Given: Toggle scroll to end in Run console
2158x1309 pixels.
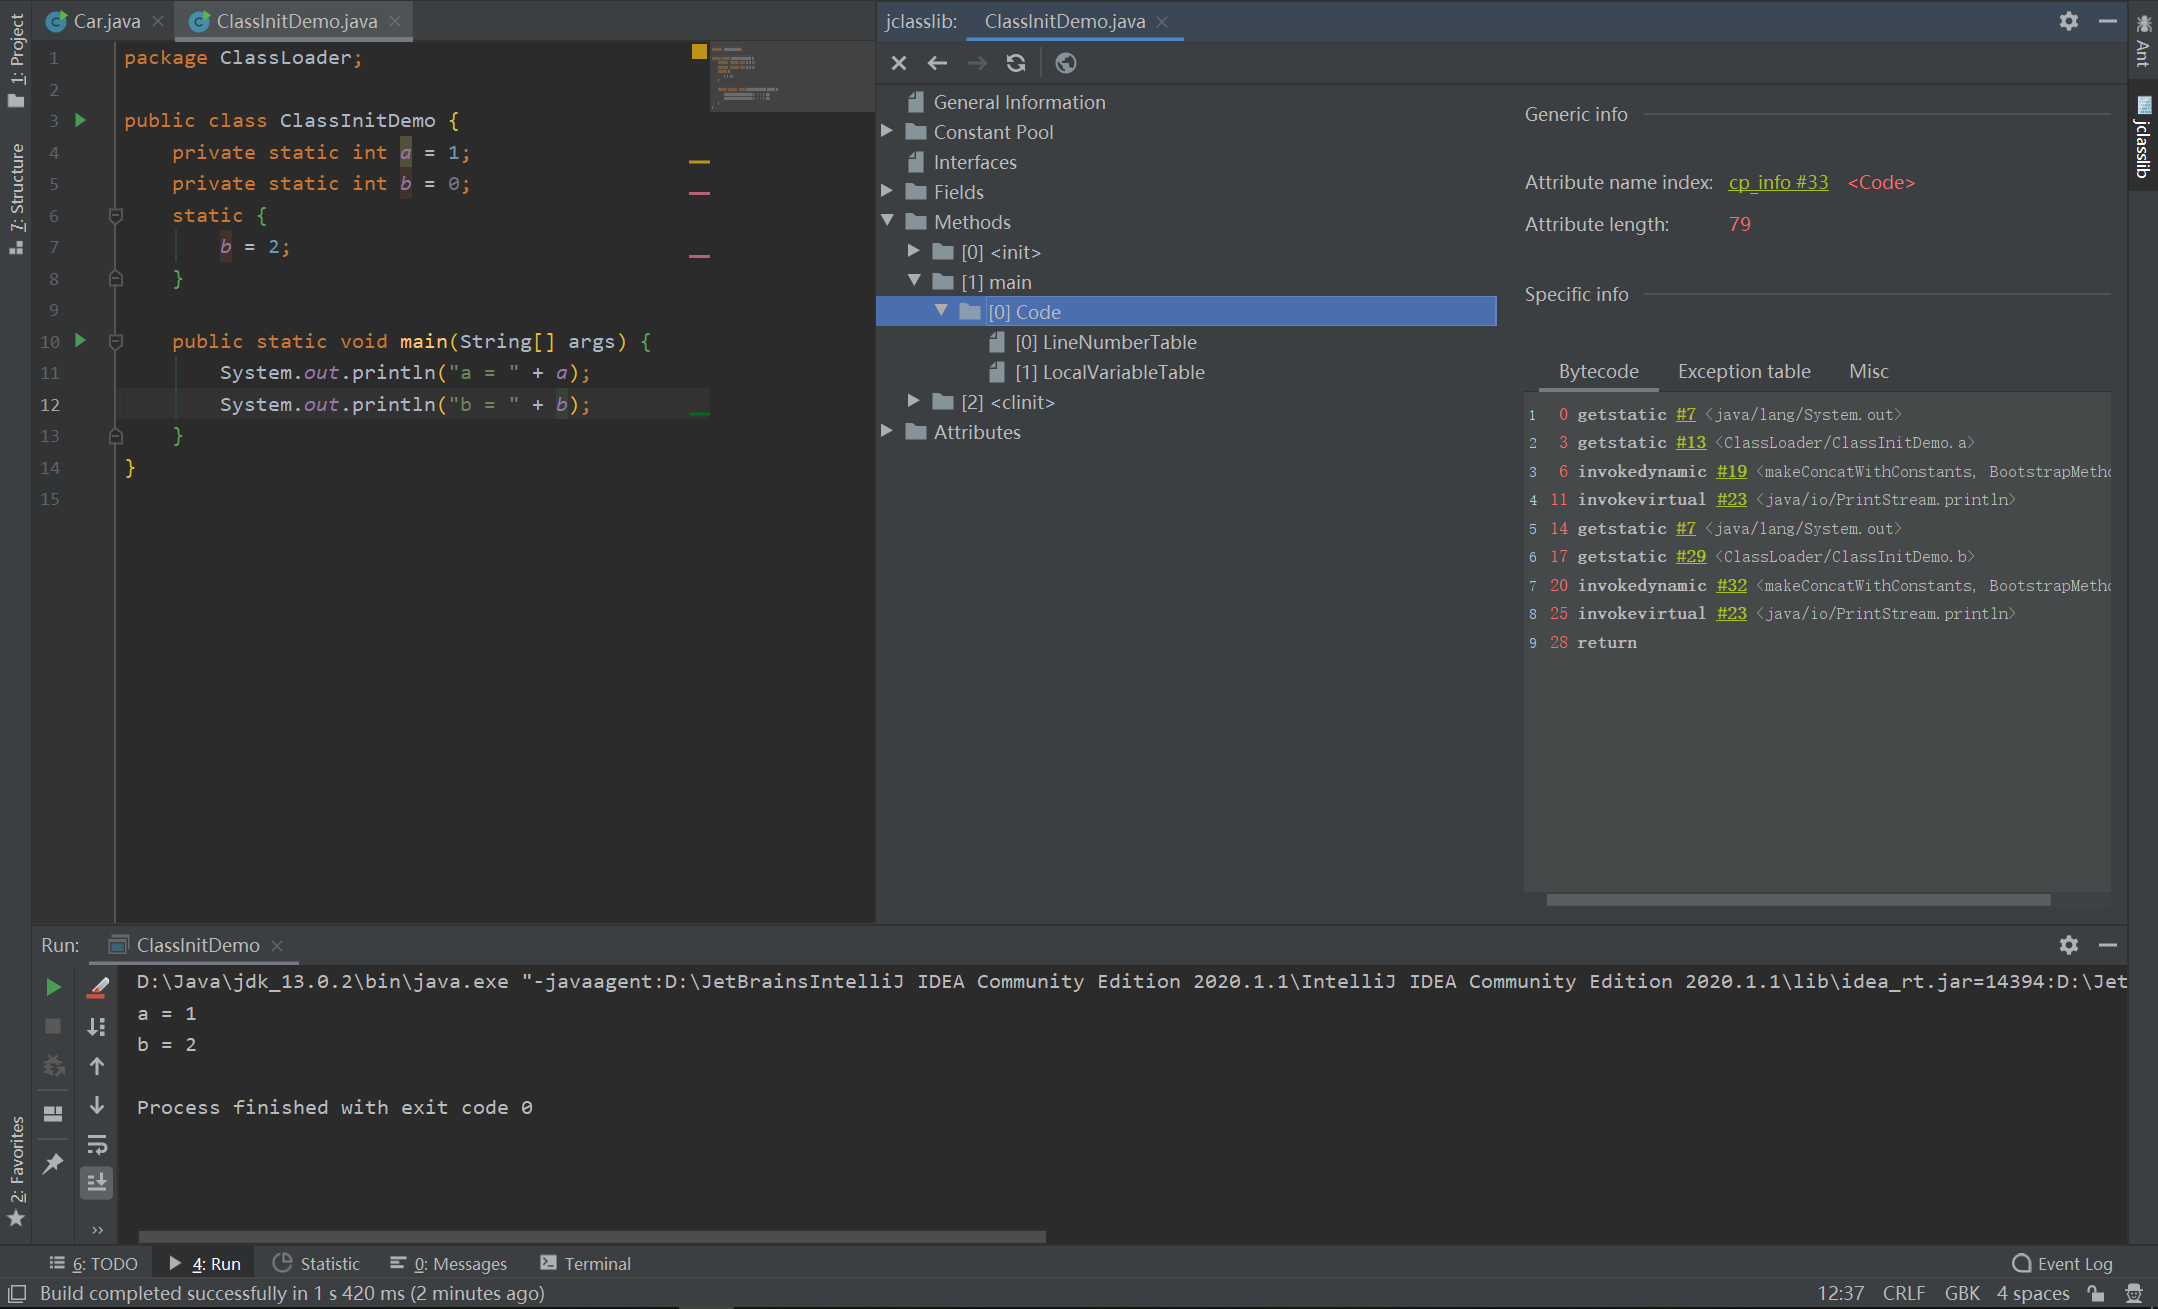Looking at the screenshot, I should coord(97,1183).
